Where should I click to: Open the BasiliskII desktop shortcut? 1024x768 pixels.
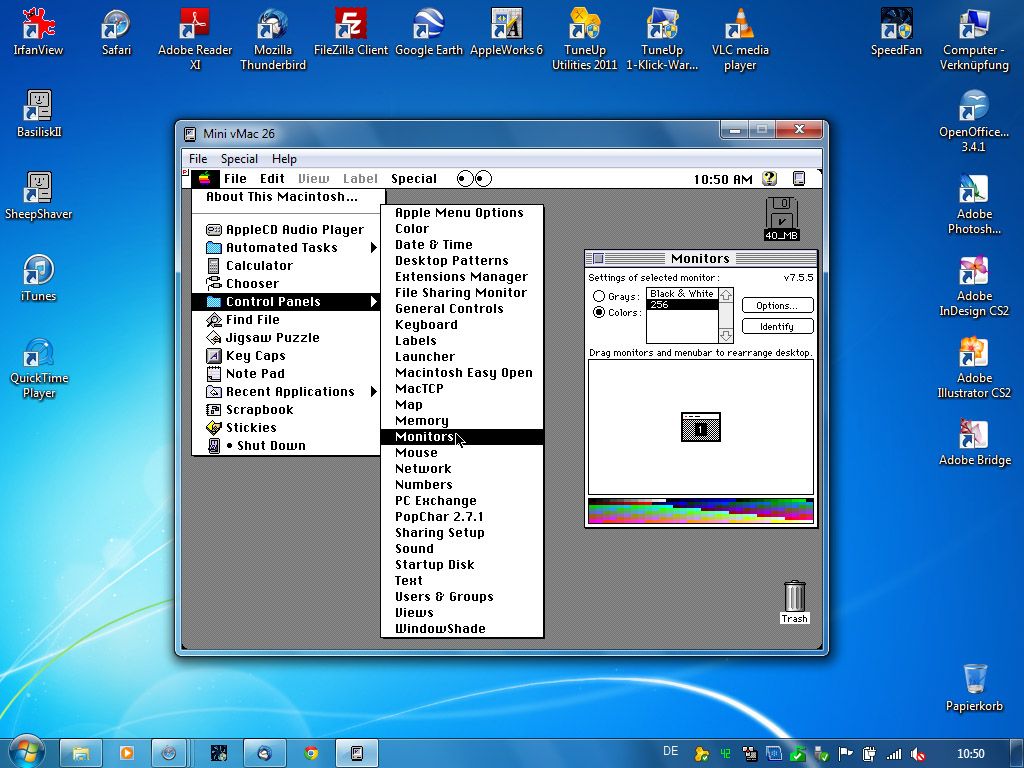click(x=39, y=114)
